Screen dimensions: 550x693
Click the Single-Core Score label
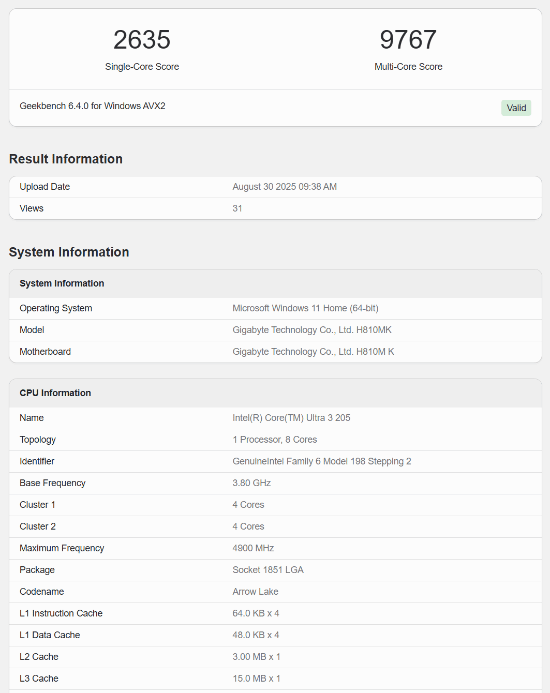pos(142,67)
